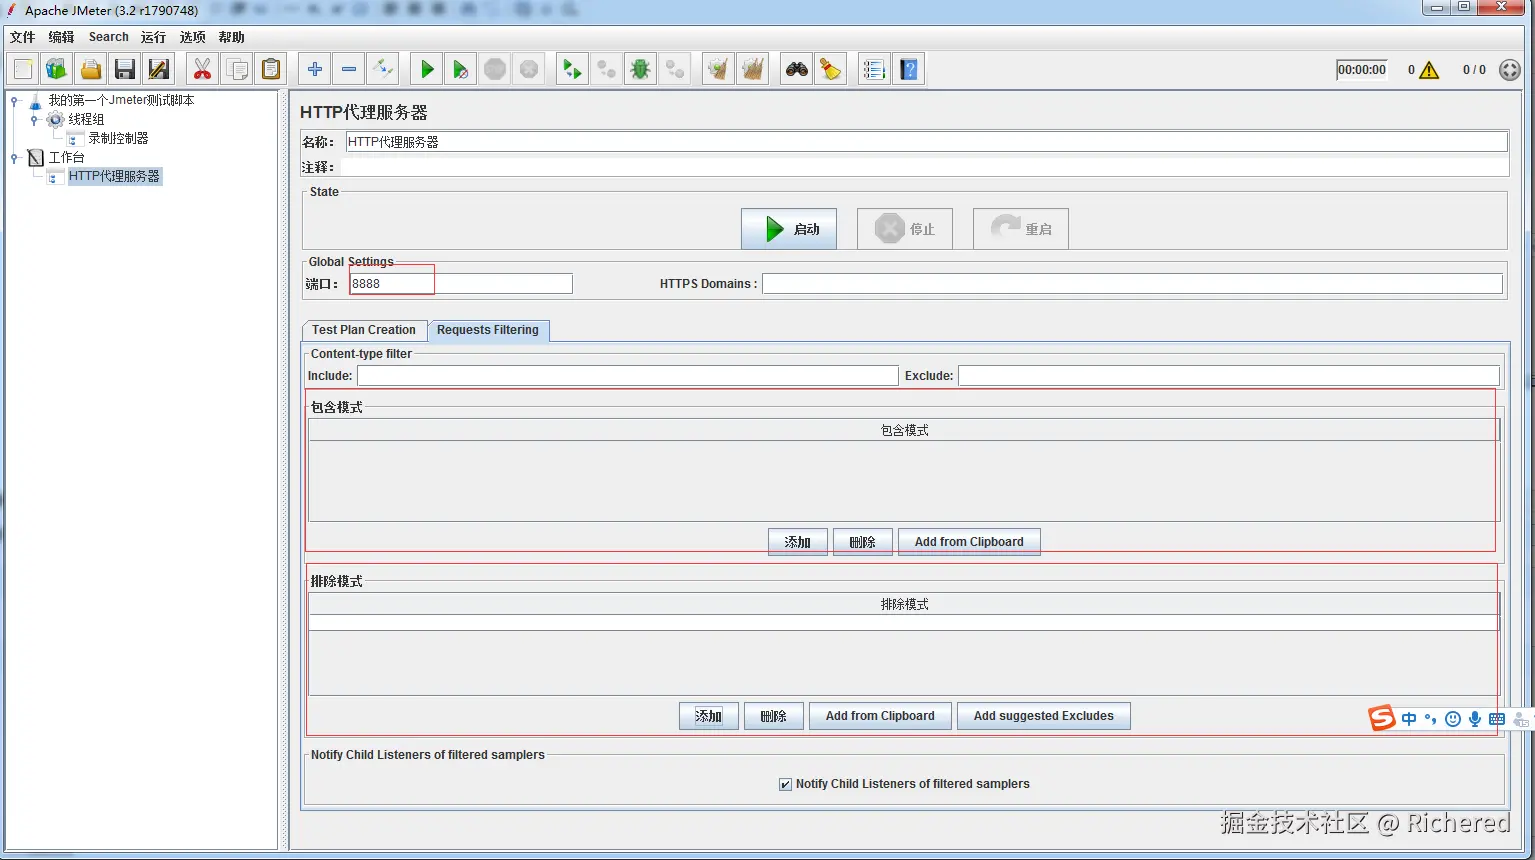Click the Expand All plus icon
This screenshot has width=1535, height=860.
click(x=315, y=69)
